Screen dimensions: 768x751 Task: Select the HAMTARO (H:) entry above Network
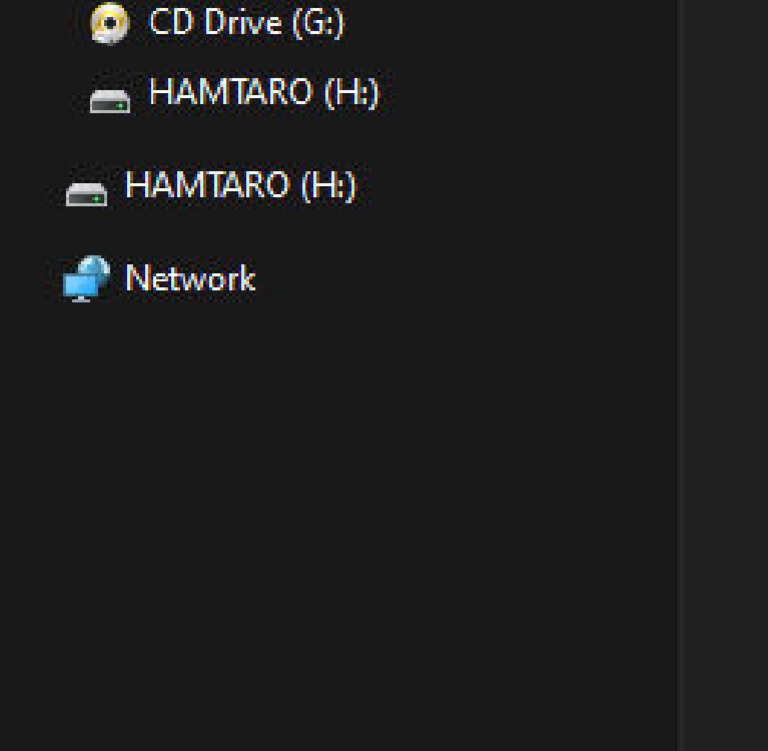tap(240, 186)
